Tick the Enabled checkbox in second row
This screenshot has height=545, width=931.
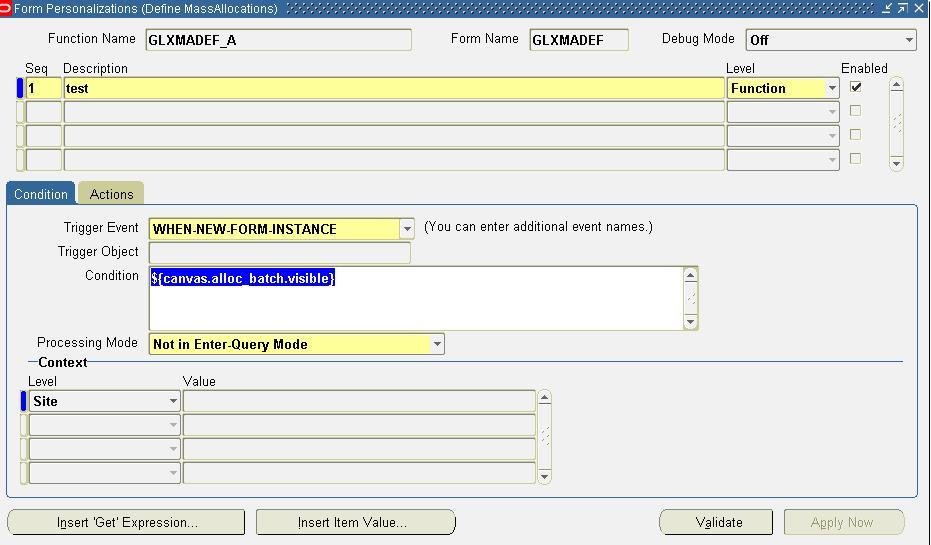click(856, 111)
